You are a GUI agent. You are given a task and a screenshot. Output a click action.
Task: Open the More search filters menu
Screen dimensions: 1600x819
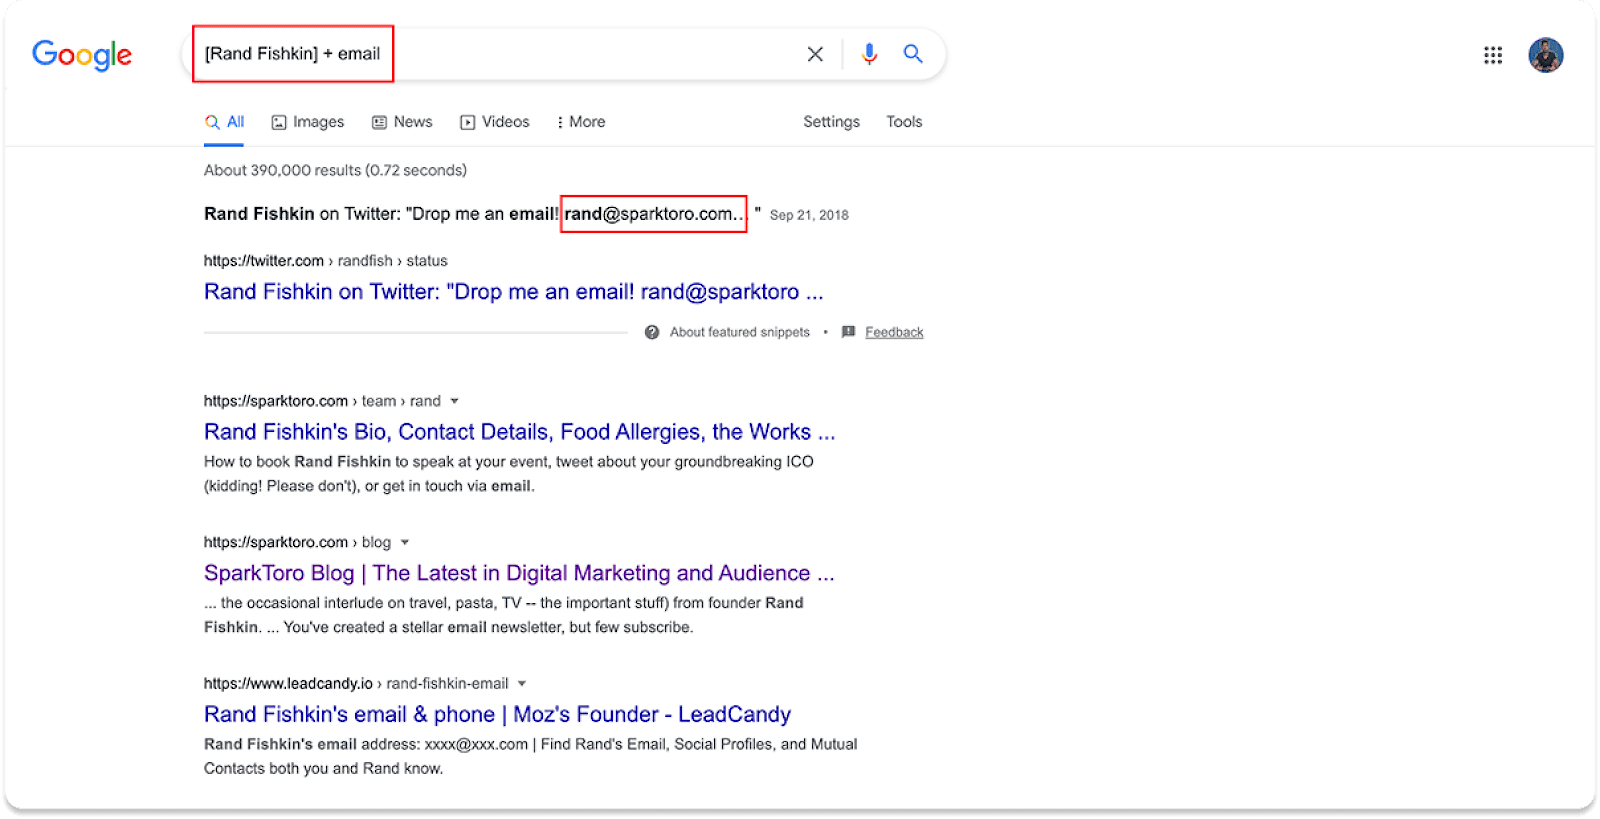(x=581, y=122)
